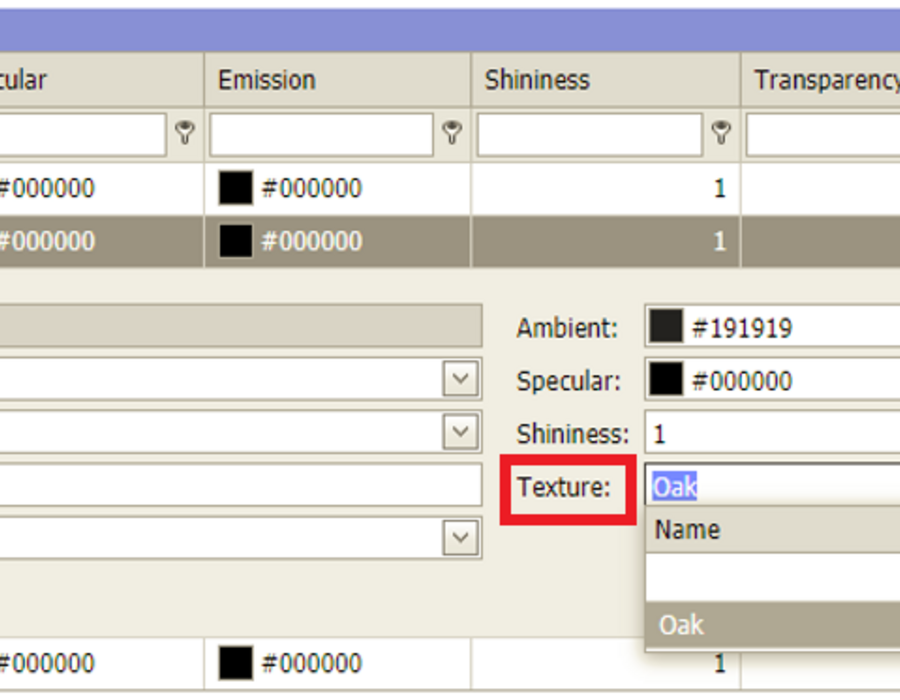
Task: Open the Specular color swatch in the form
Action: click(x=666, y=379)
